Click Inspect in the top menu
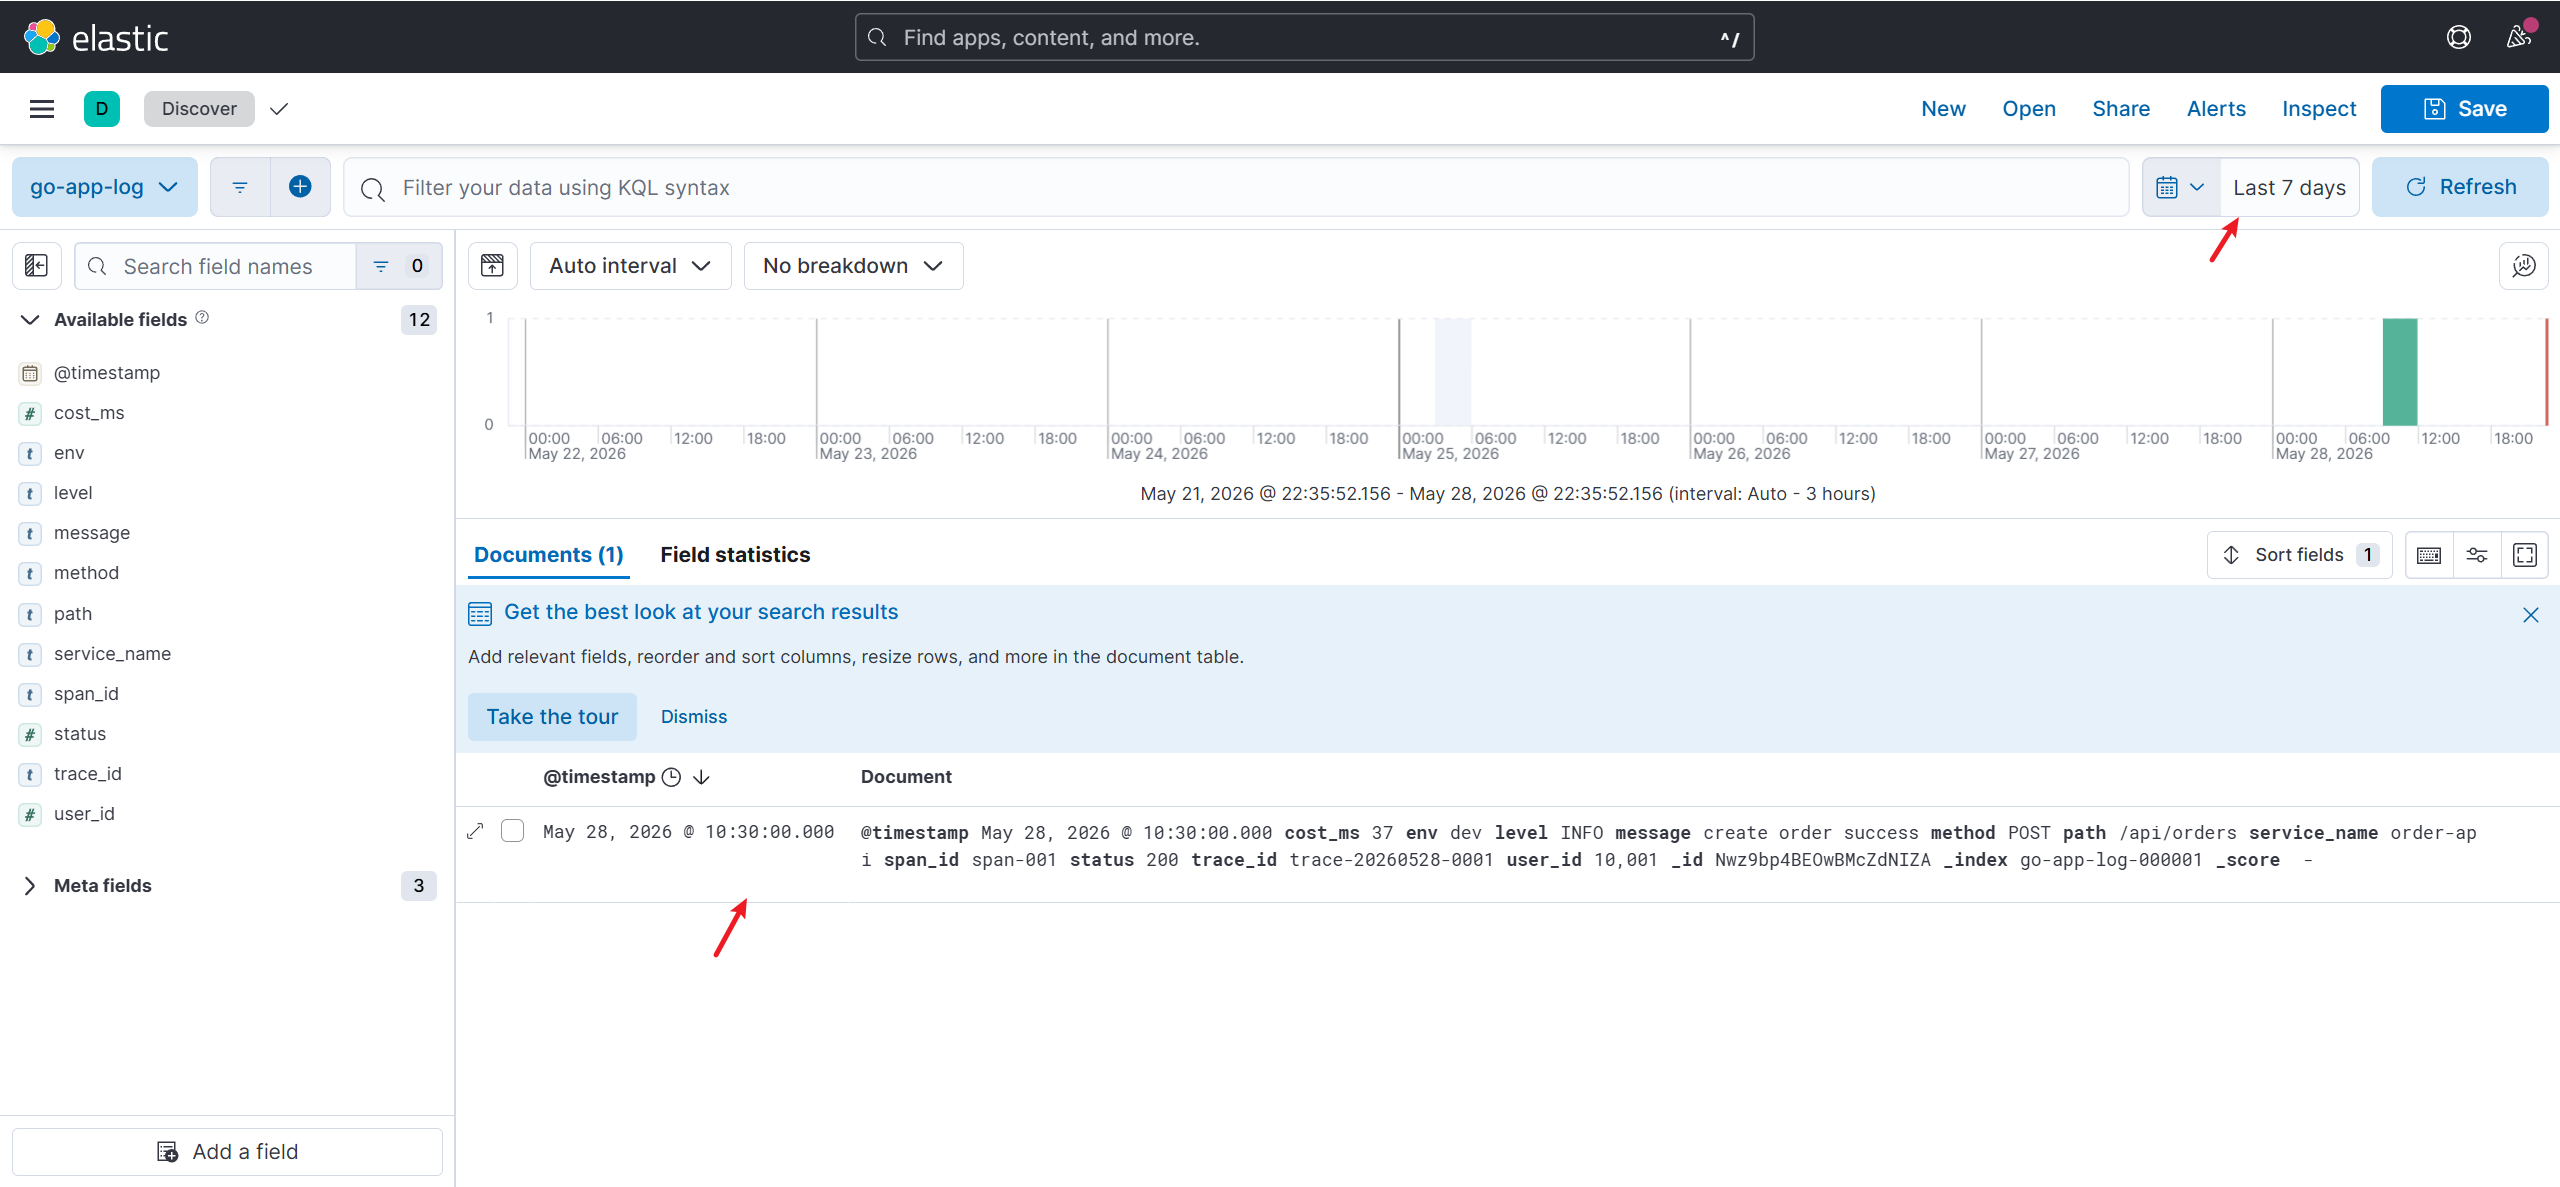Screen dimensions: 2560x1187 (2319, 109)
